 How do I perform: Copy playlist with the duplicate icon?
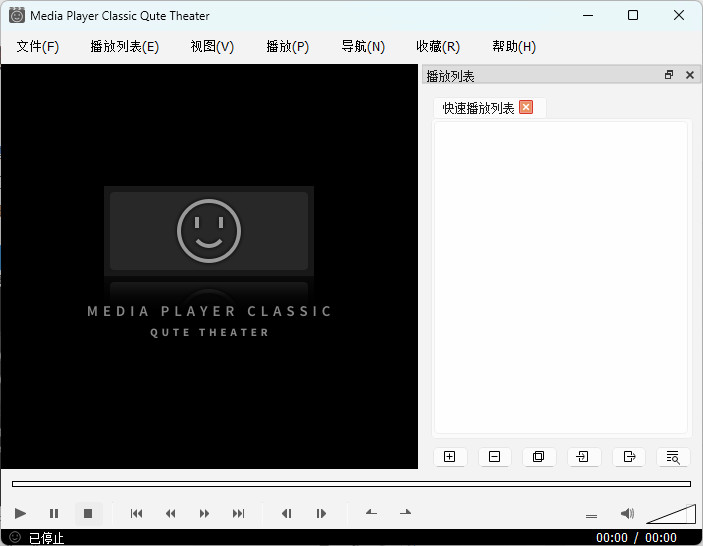click(x=538, y=456)
